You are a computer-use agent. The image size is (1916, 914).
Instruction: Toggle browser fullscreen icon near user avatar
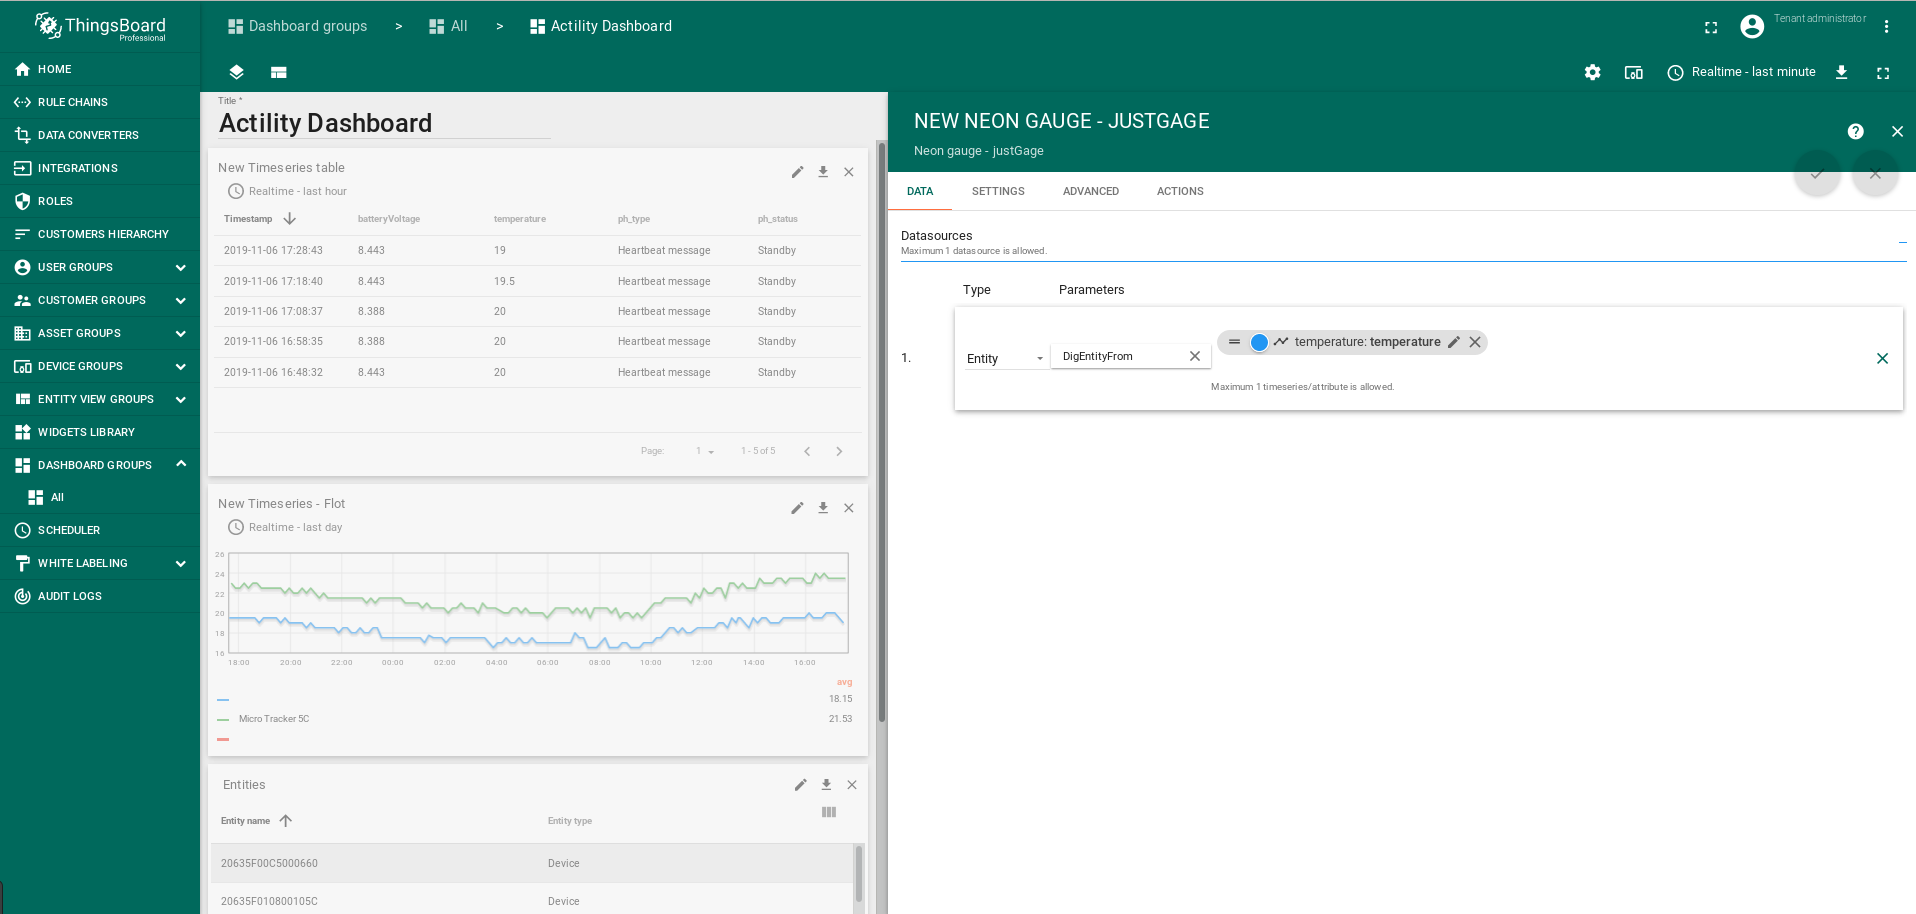[1711, 27]
